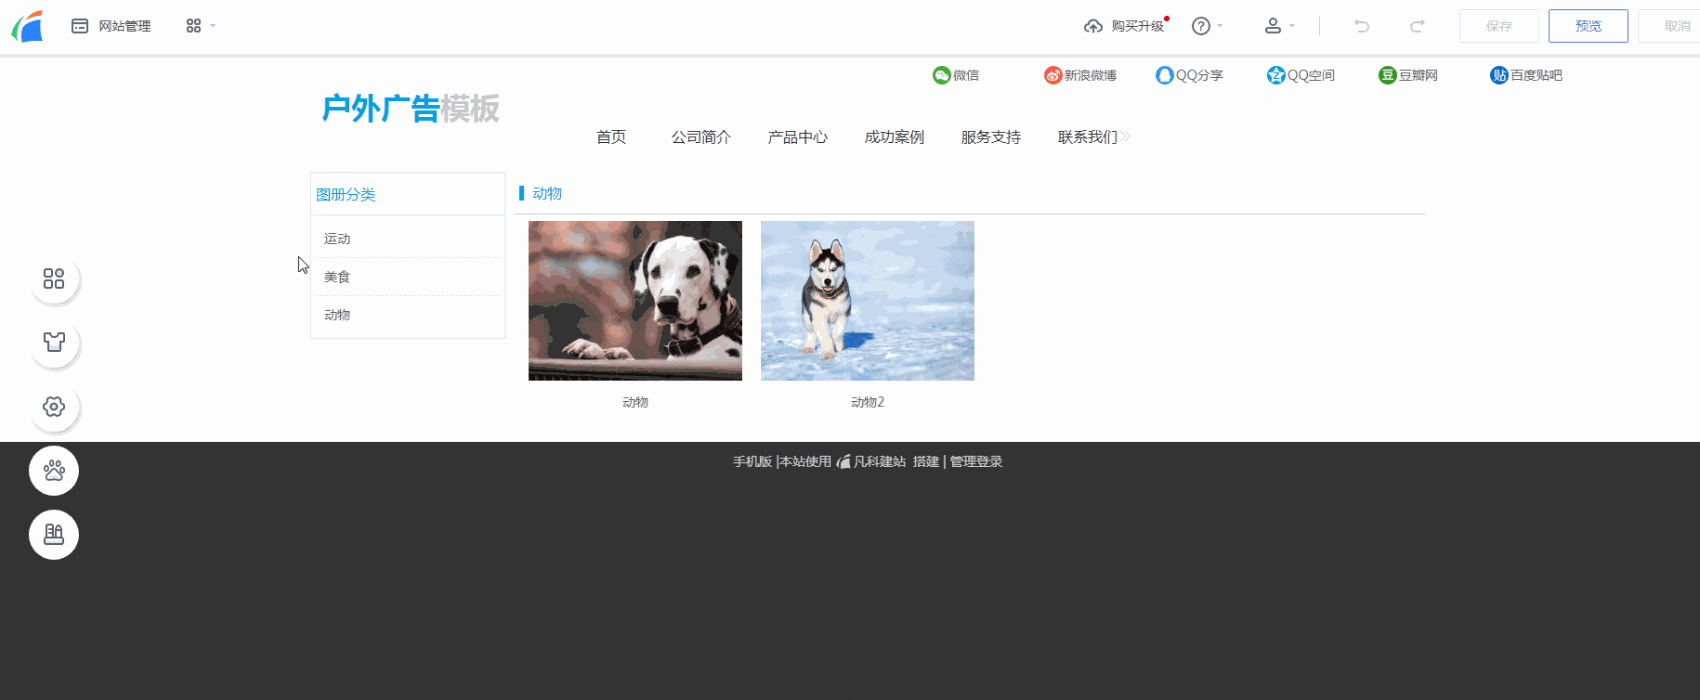1700x700 pixels.
Task: Open 服务支持 nav item
Action: [x=991, y=137]
